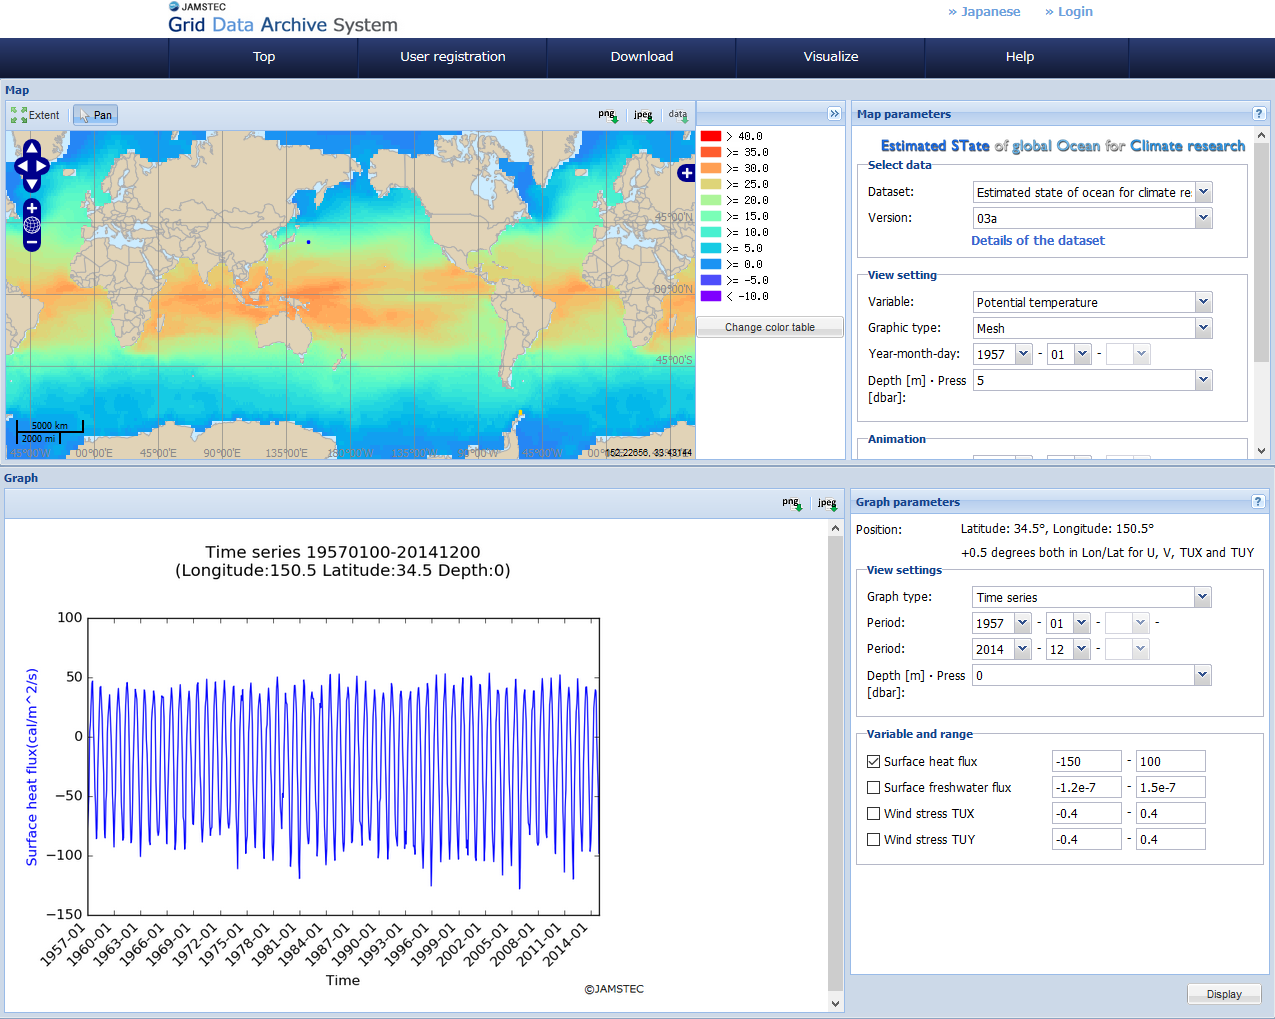Viewport: 1275px width, 1019px height.
Task: Enable the Surface freshwater flux checkbox
Action: (x=874, y=788)
